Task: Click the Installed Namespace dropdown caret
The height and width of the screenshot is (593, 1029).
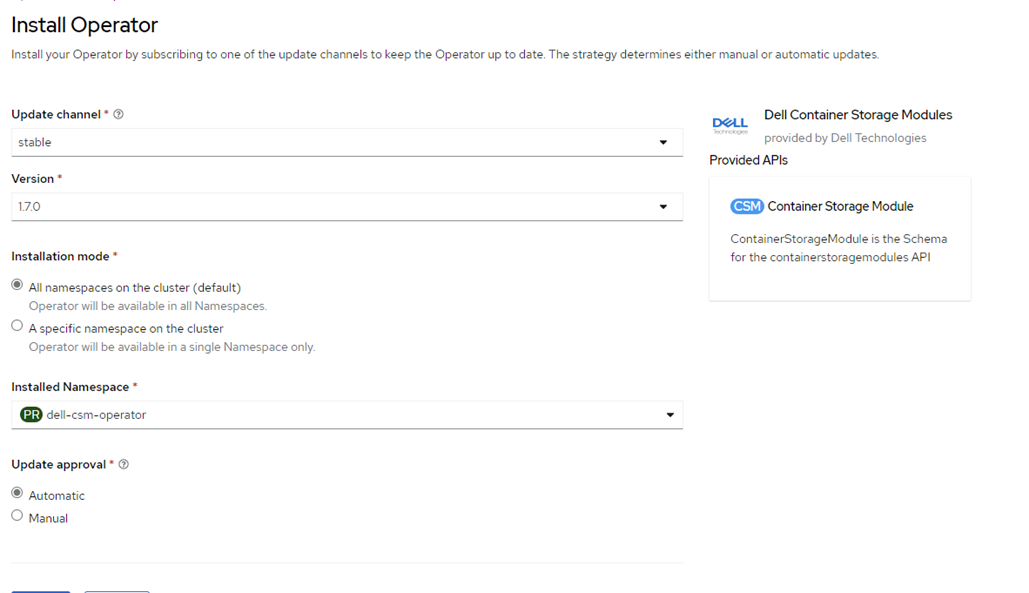Action: pyautogui.click(x=670, y=415)
